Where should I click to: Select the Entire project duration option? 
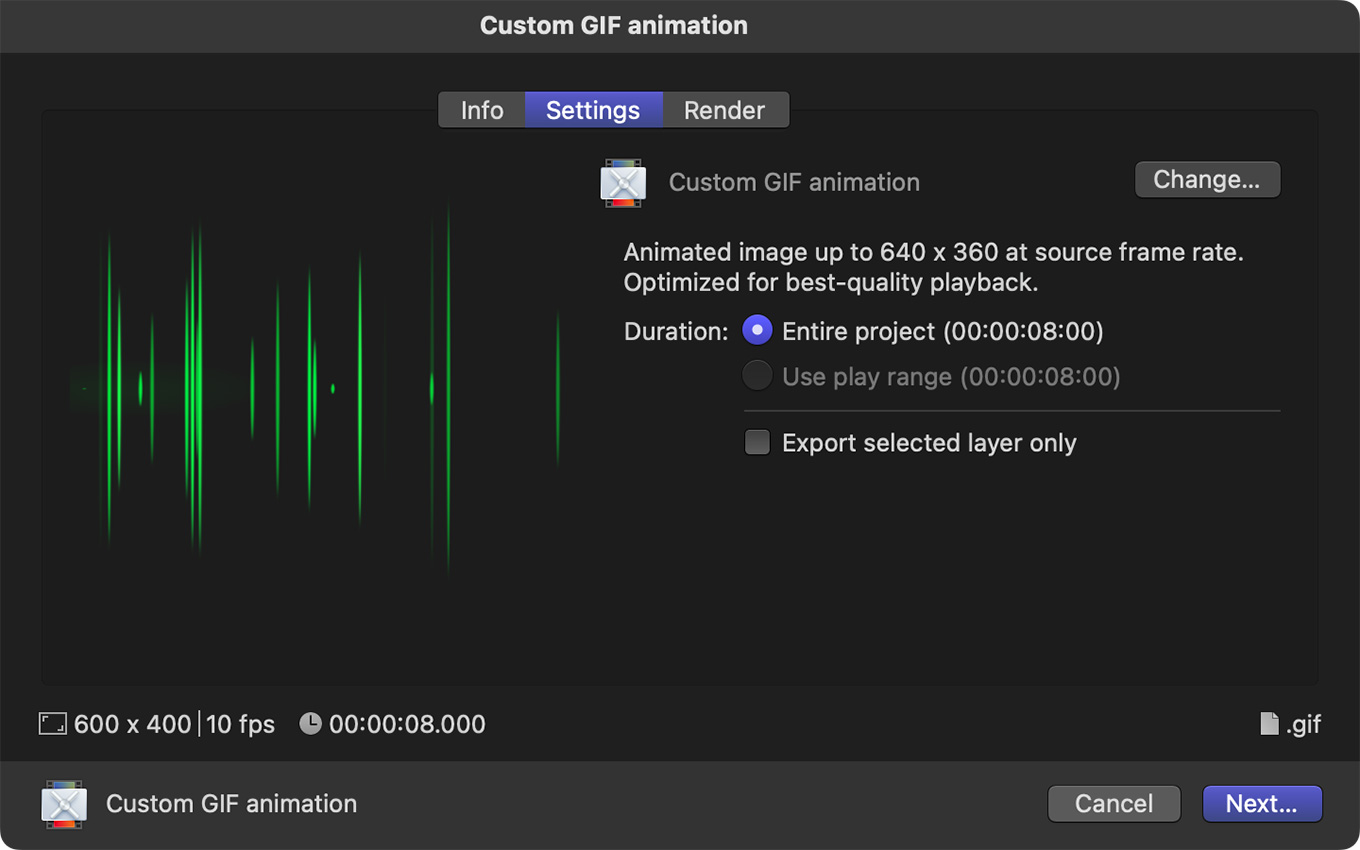click(758, 331)
